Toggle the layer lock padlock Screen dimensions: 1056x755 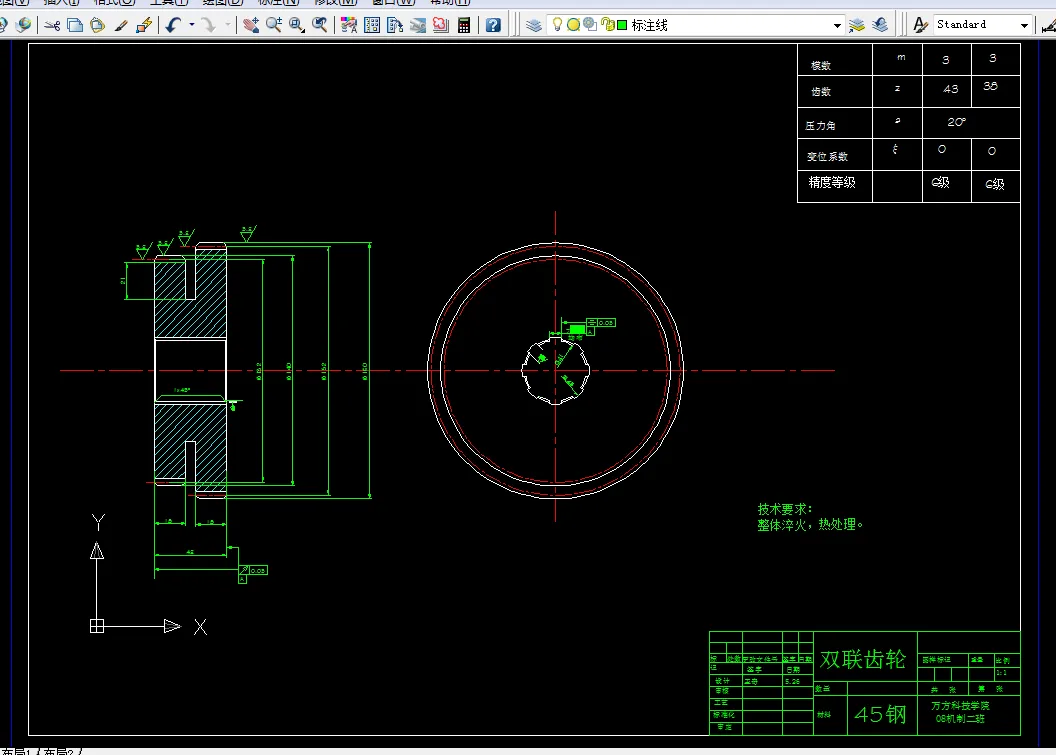pyautogui.click(x=607, y=25)
